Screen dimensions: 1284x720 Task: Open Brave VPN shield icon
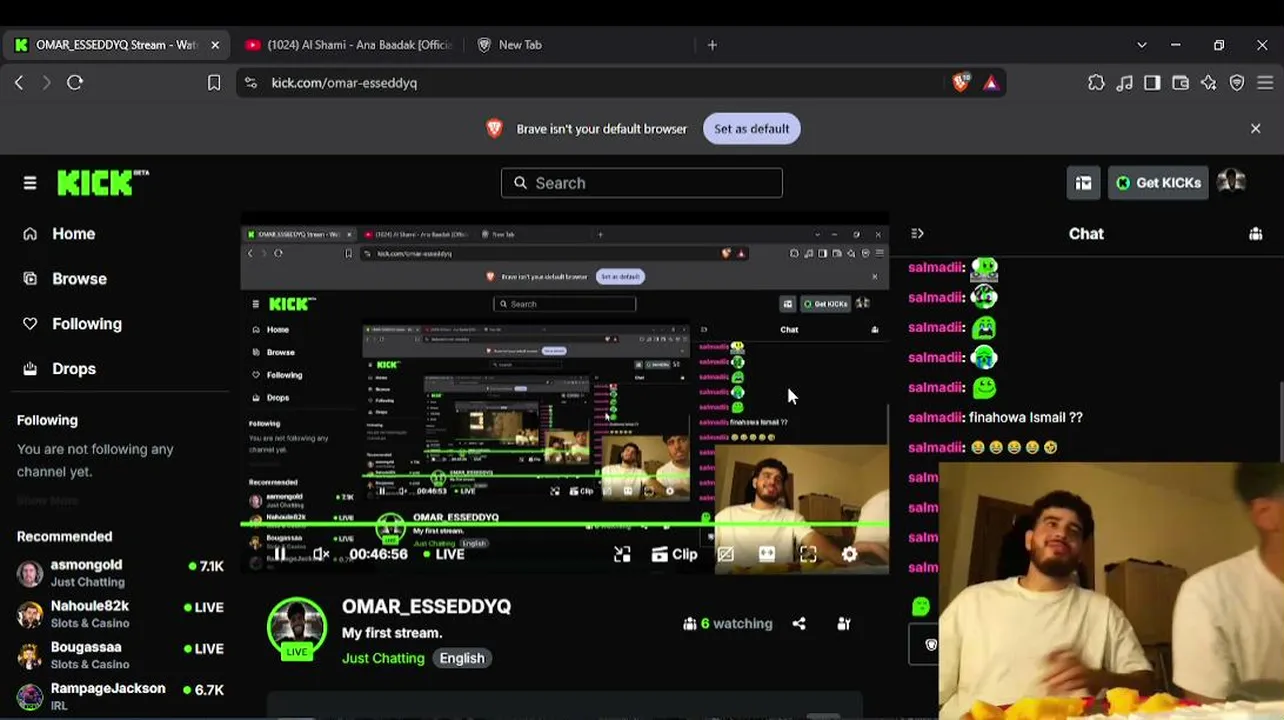[x=1237, y=83]
